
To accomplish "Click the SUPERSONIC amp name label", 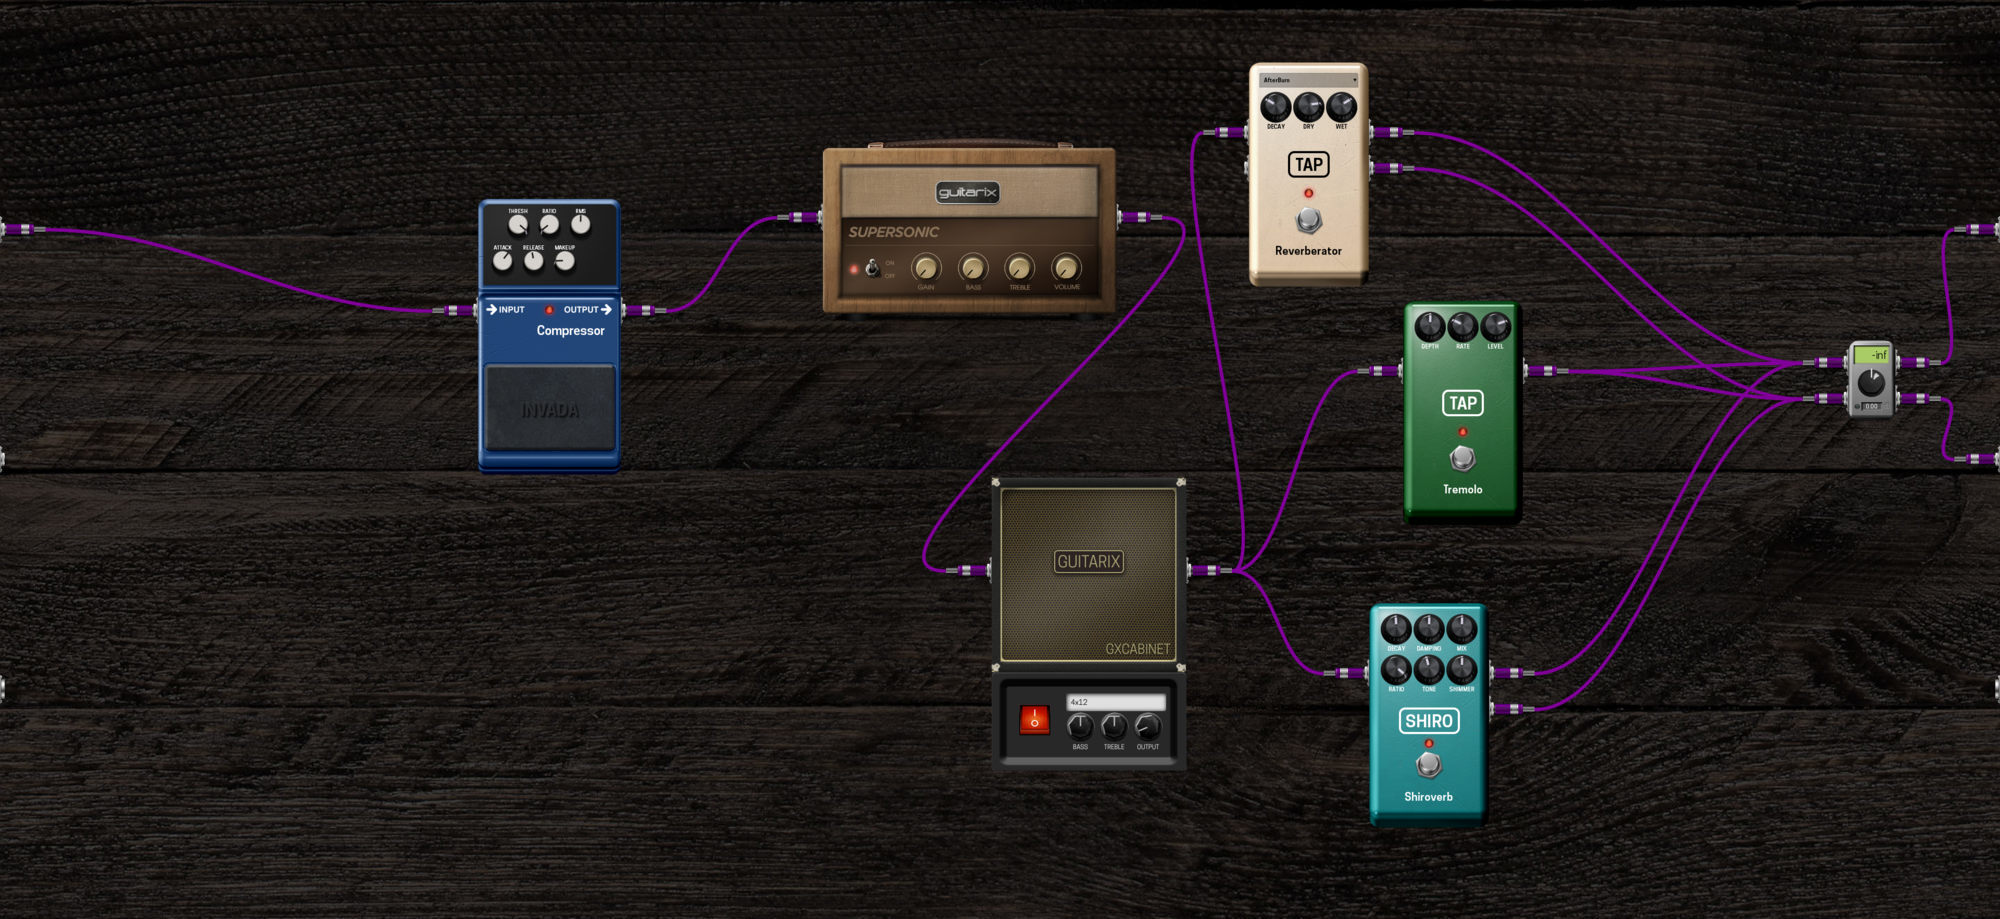I will [x=894, y=232].
